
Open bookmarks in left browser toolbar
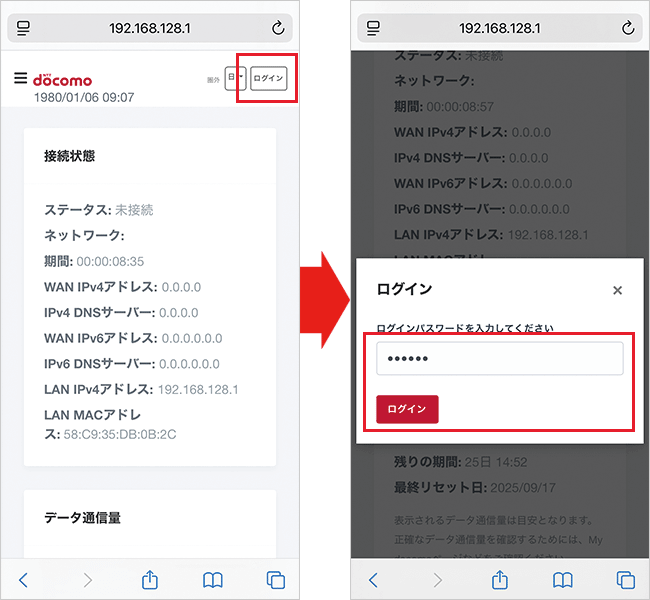click(213, 579)
